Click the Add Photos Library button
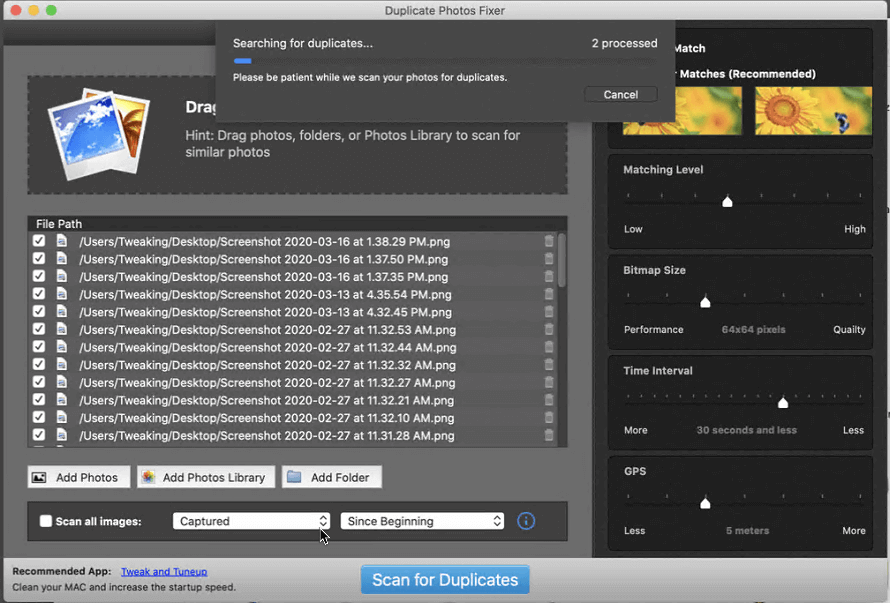The image size is (890, 603). pyautogui.click(x=205, y=477)
